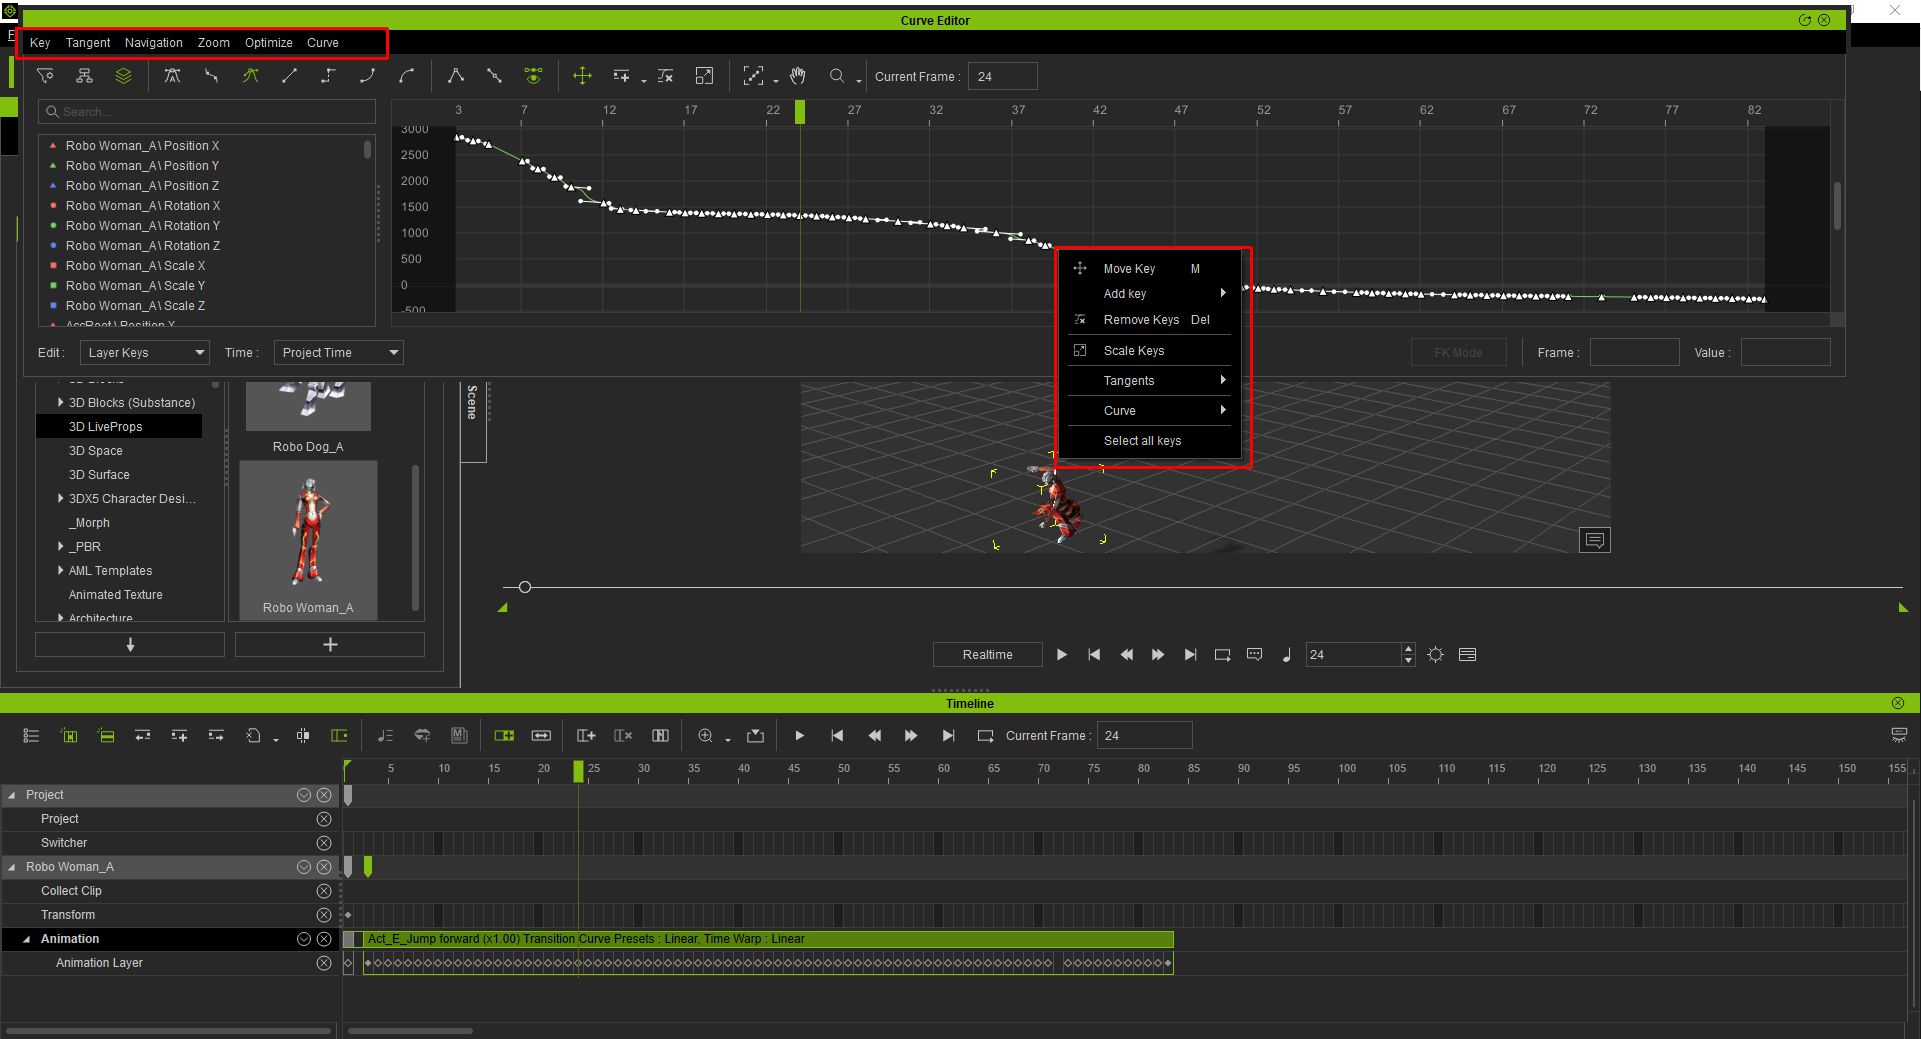Select Robo Woman_A\ Scale X channel

click(x=135, y=266)
